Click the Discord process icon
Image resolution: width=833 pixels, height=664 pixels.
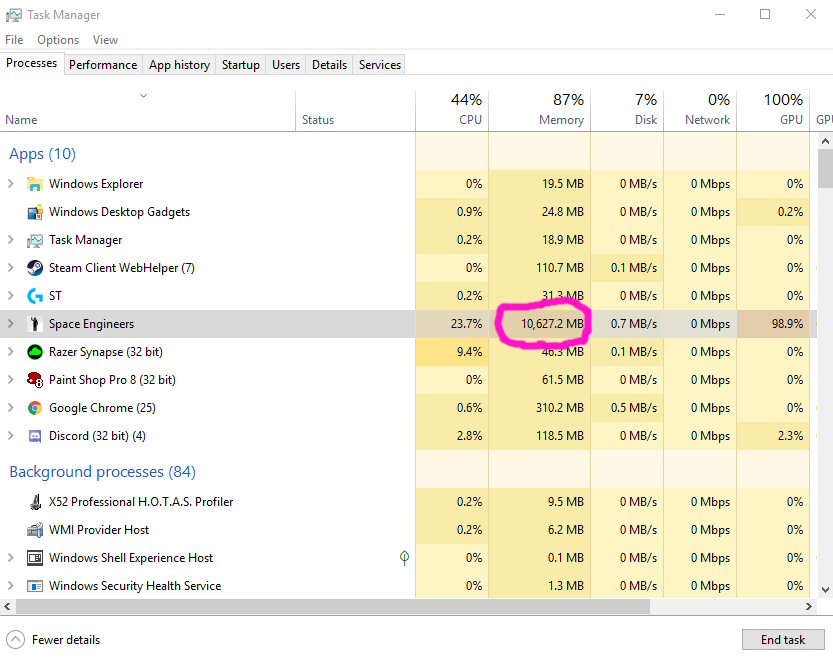point(34,436)
